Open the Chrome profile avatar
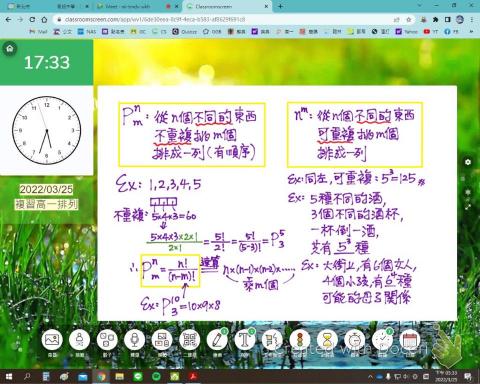The width and height of the screenshot is (480, 384). [x=460, y=19]
